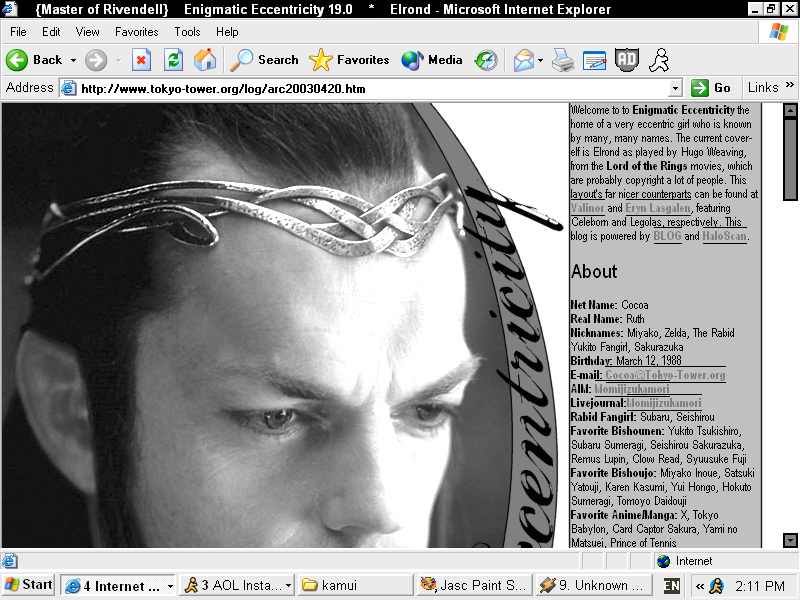
Task: Open the Forward history dropdown arrow
Action: [118, 60]
